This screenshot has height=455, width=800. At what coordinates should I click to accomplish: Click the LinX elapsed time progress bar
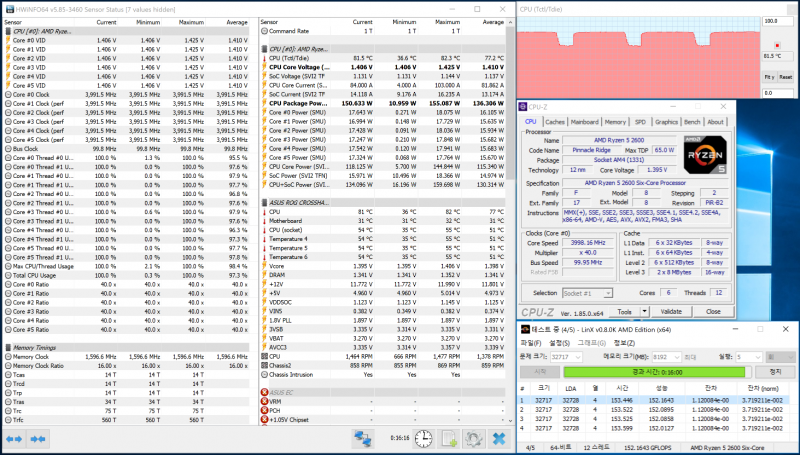[657, 372]
